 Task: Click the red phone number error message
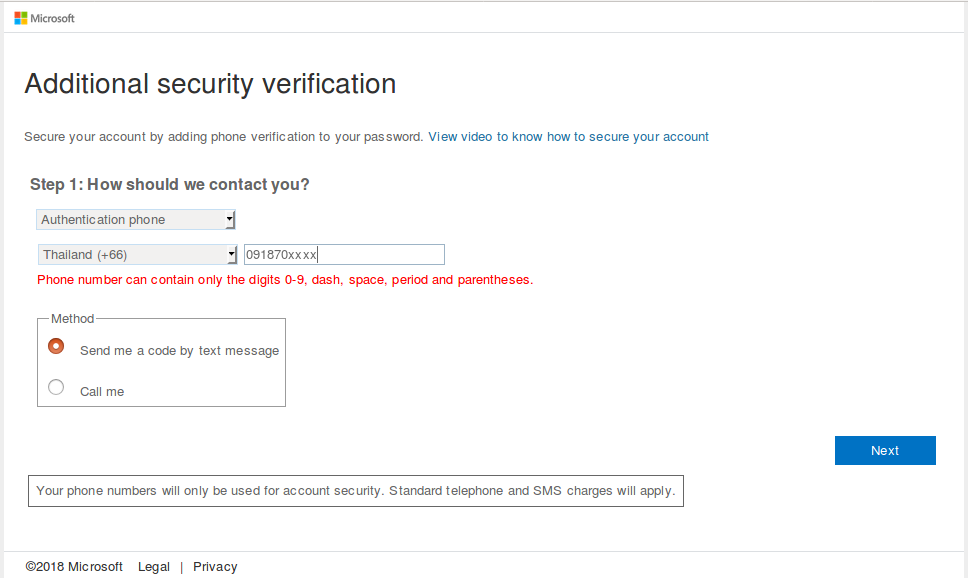pos(285,280)
